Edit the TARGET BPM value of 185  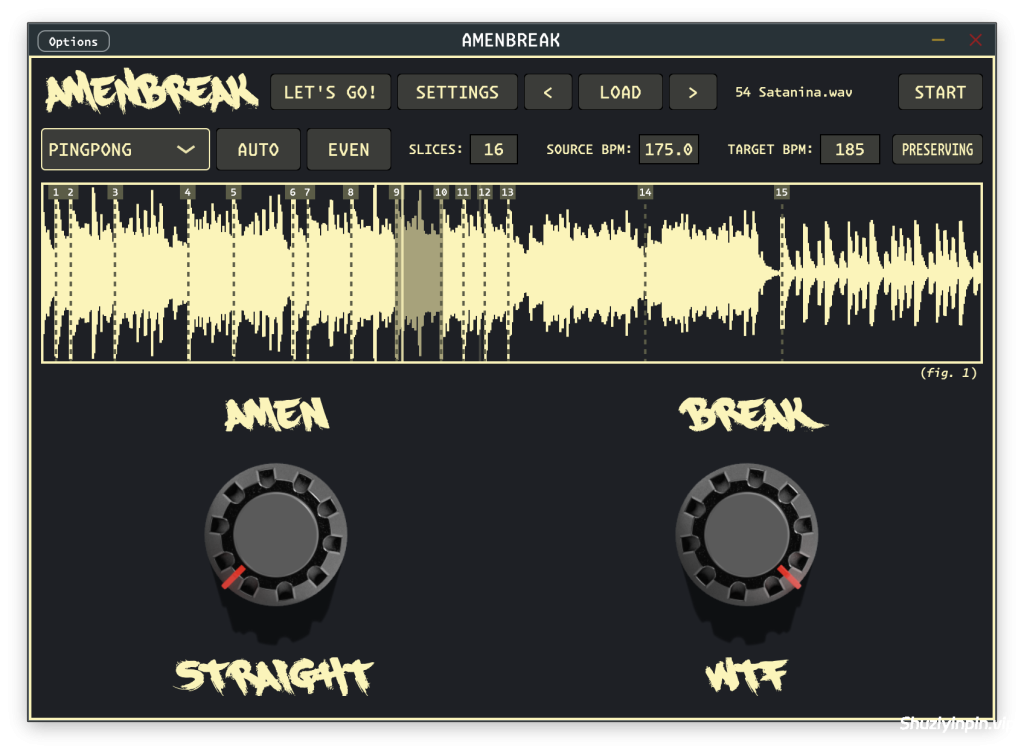pos(849,149)
